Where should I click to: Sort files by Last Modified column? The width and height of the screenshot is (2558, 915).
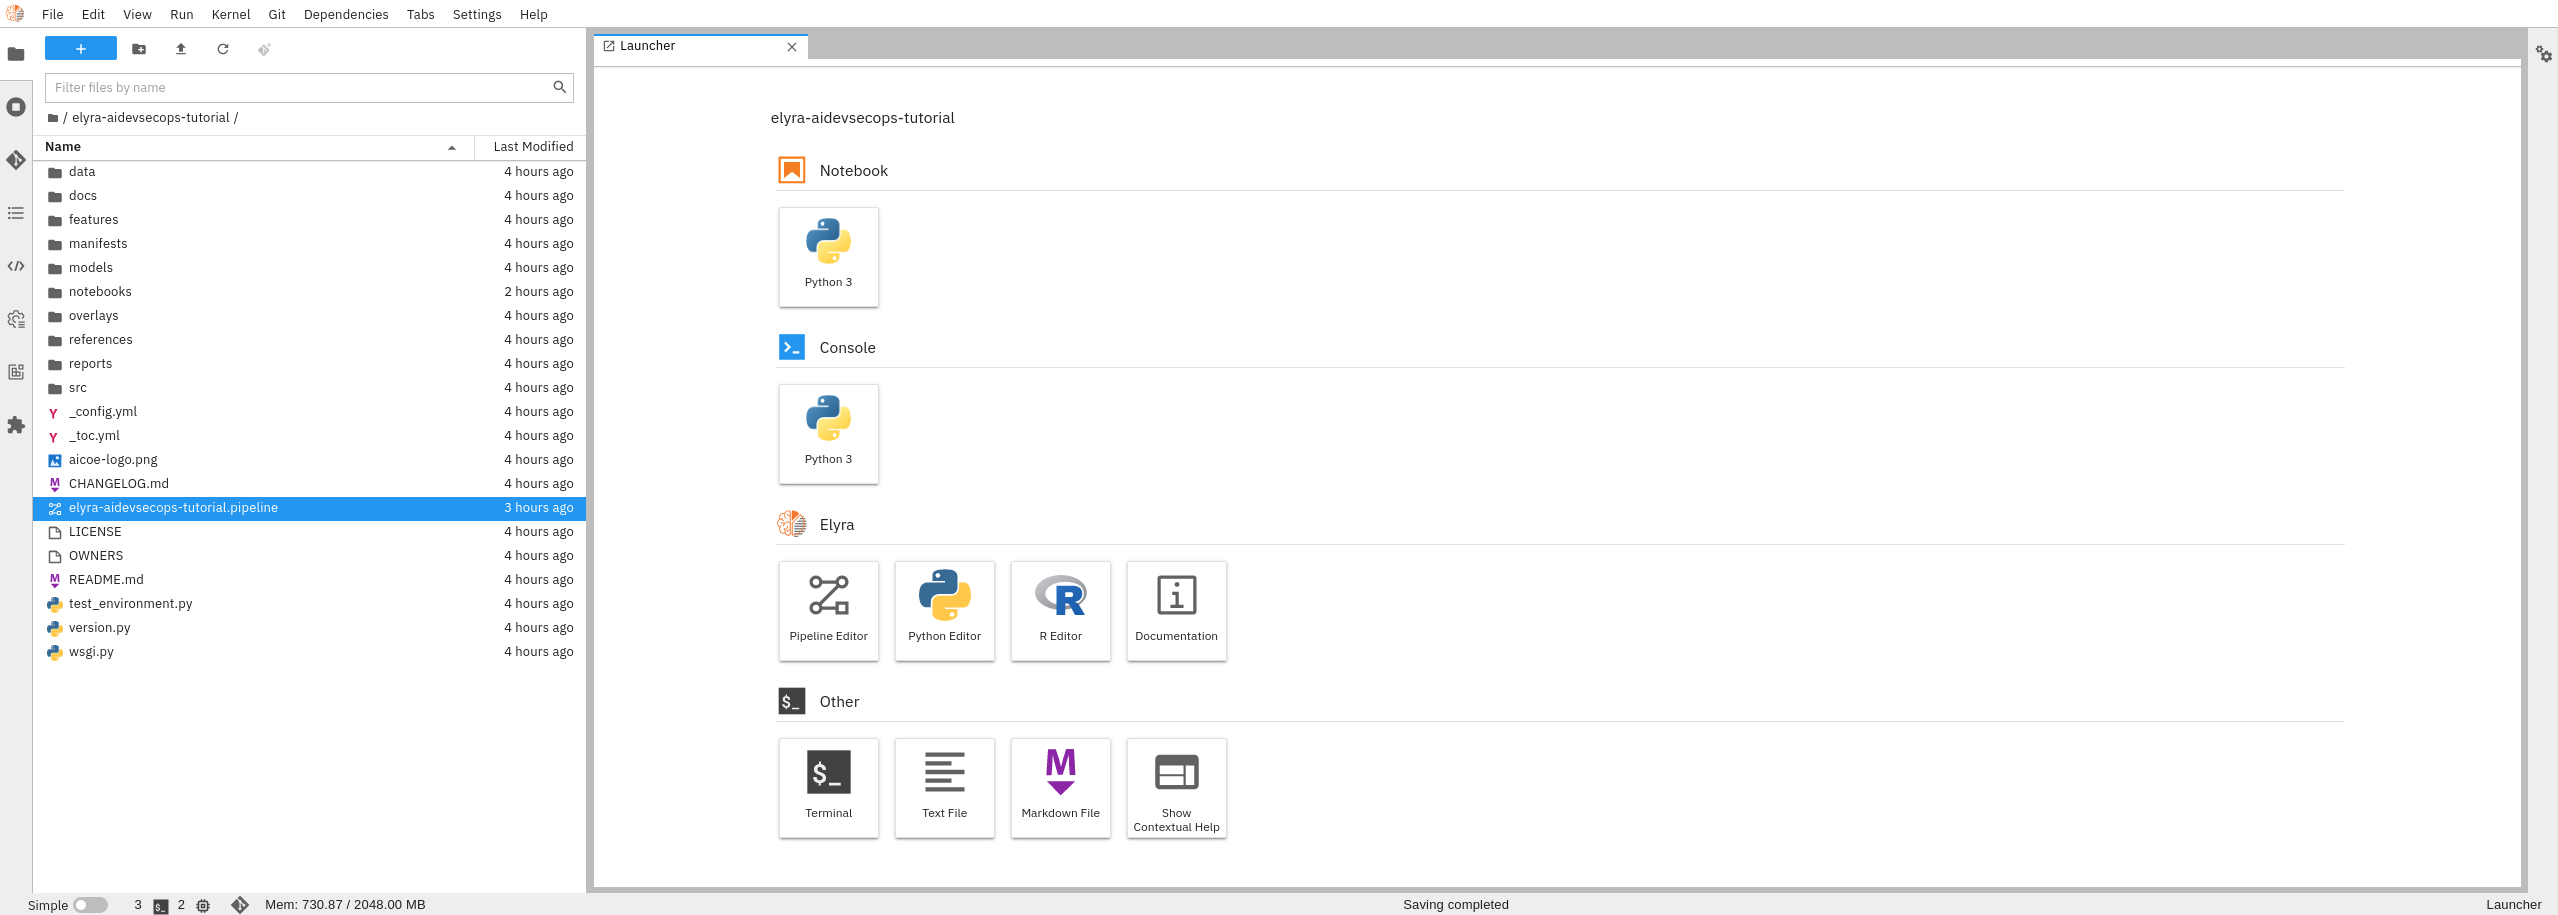point(531,147)
